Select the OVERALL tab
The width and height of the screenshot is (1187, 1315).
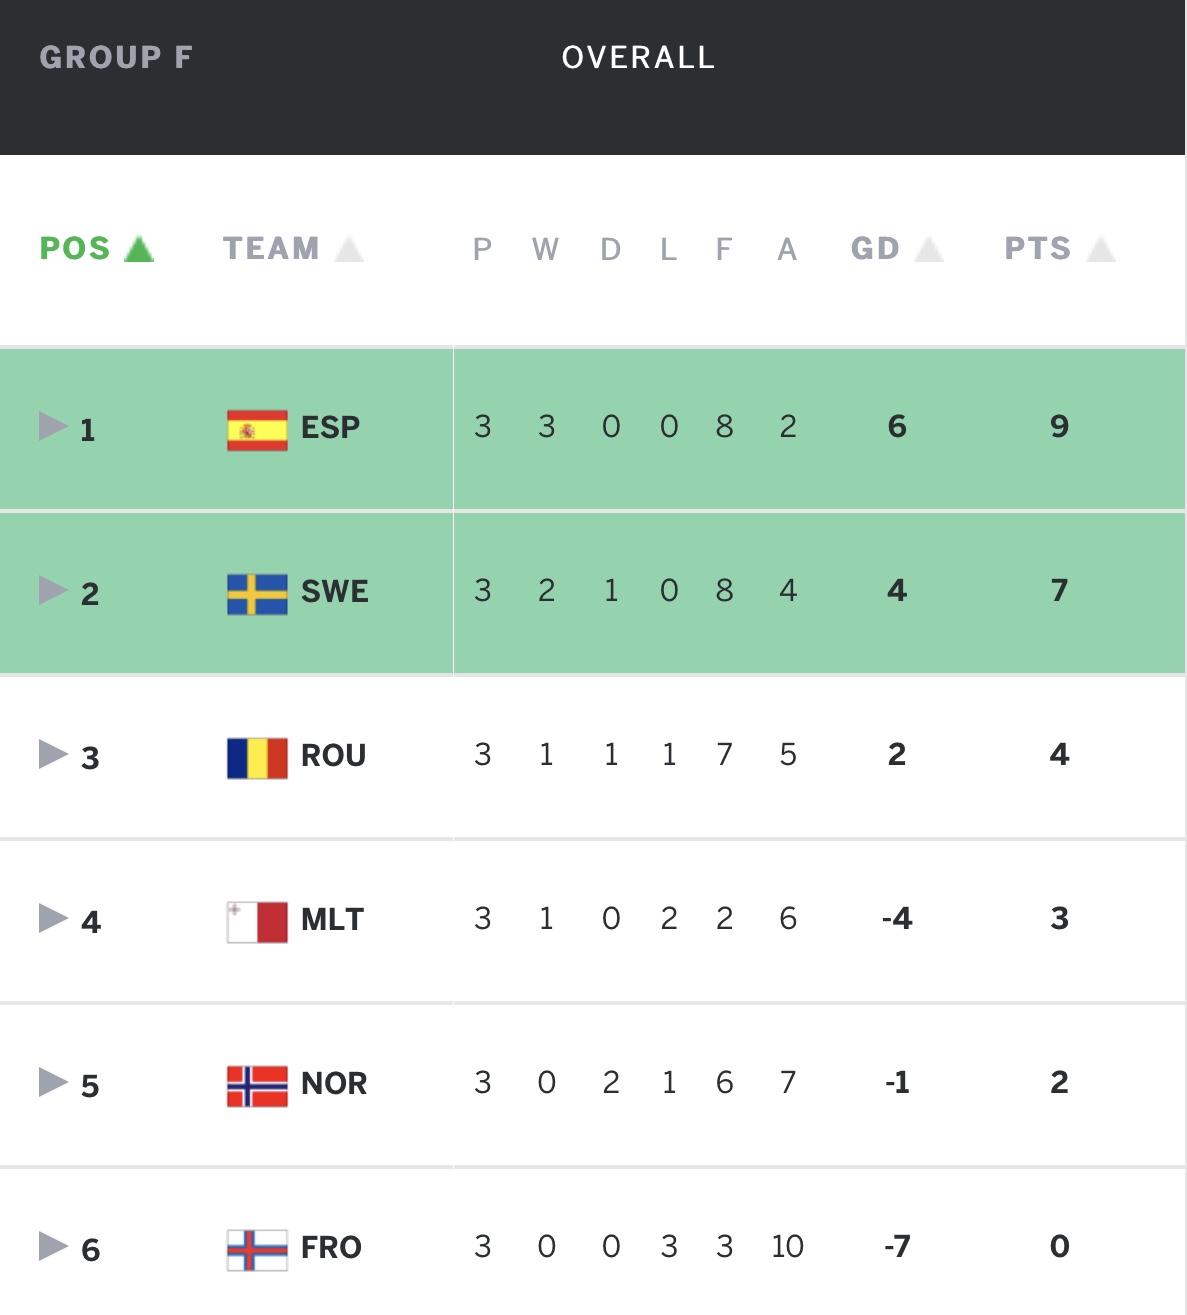point(638,58)
